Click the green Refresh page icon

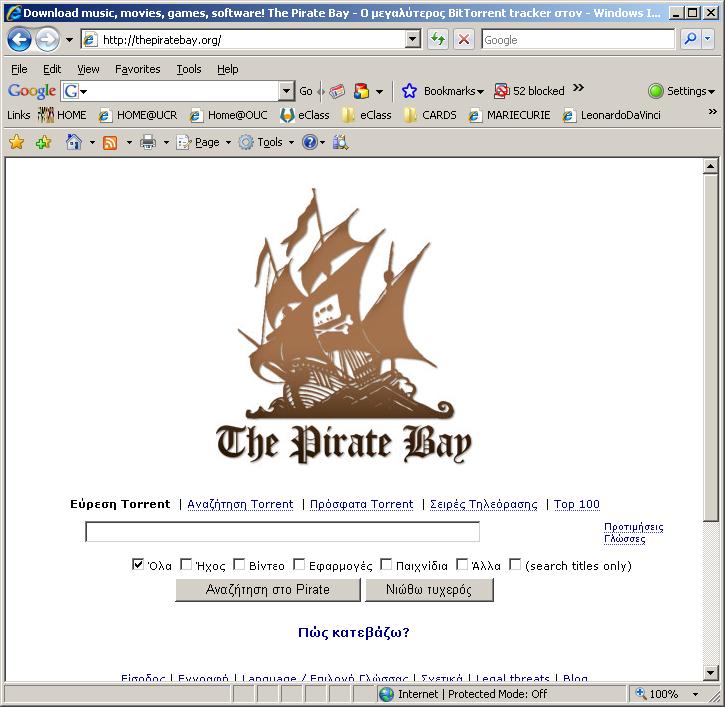click(437, 39)
